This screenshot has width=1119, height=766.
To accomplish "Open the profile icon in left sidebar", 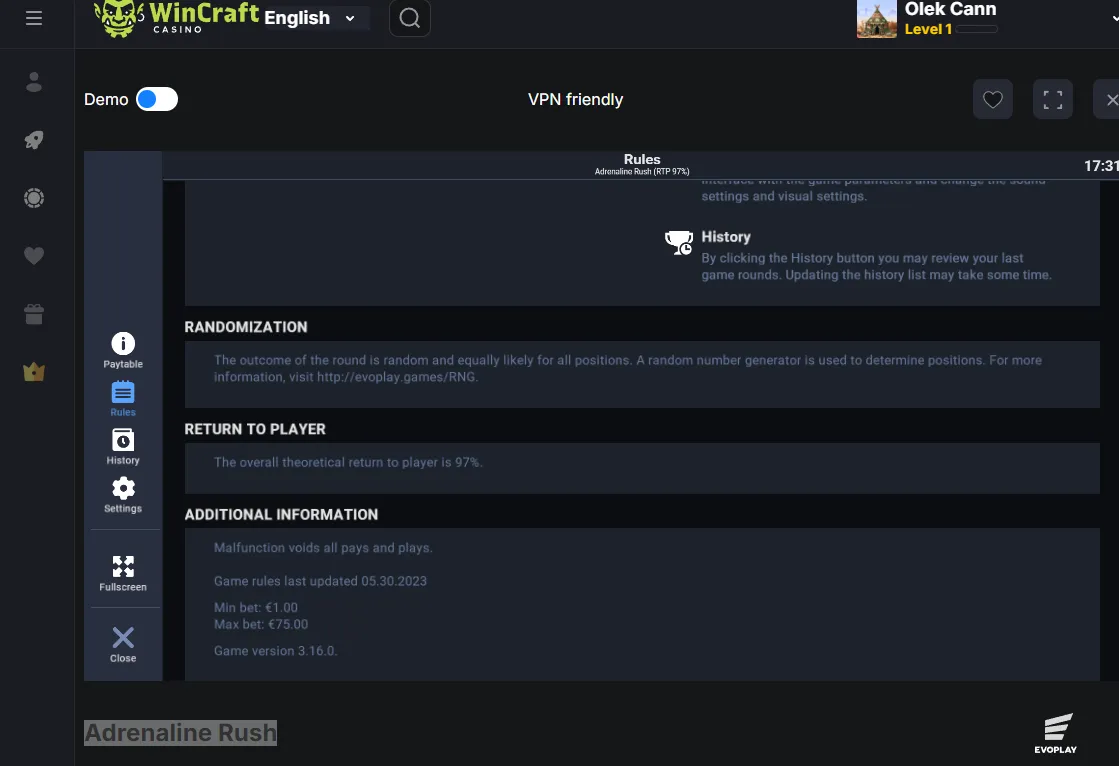I will point(34,82).
